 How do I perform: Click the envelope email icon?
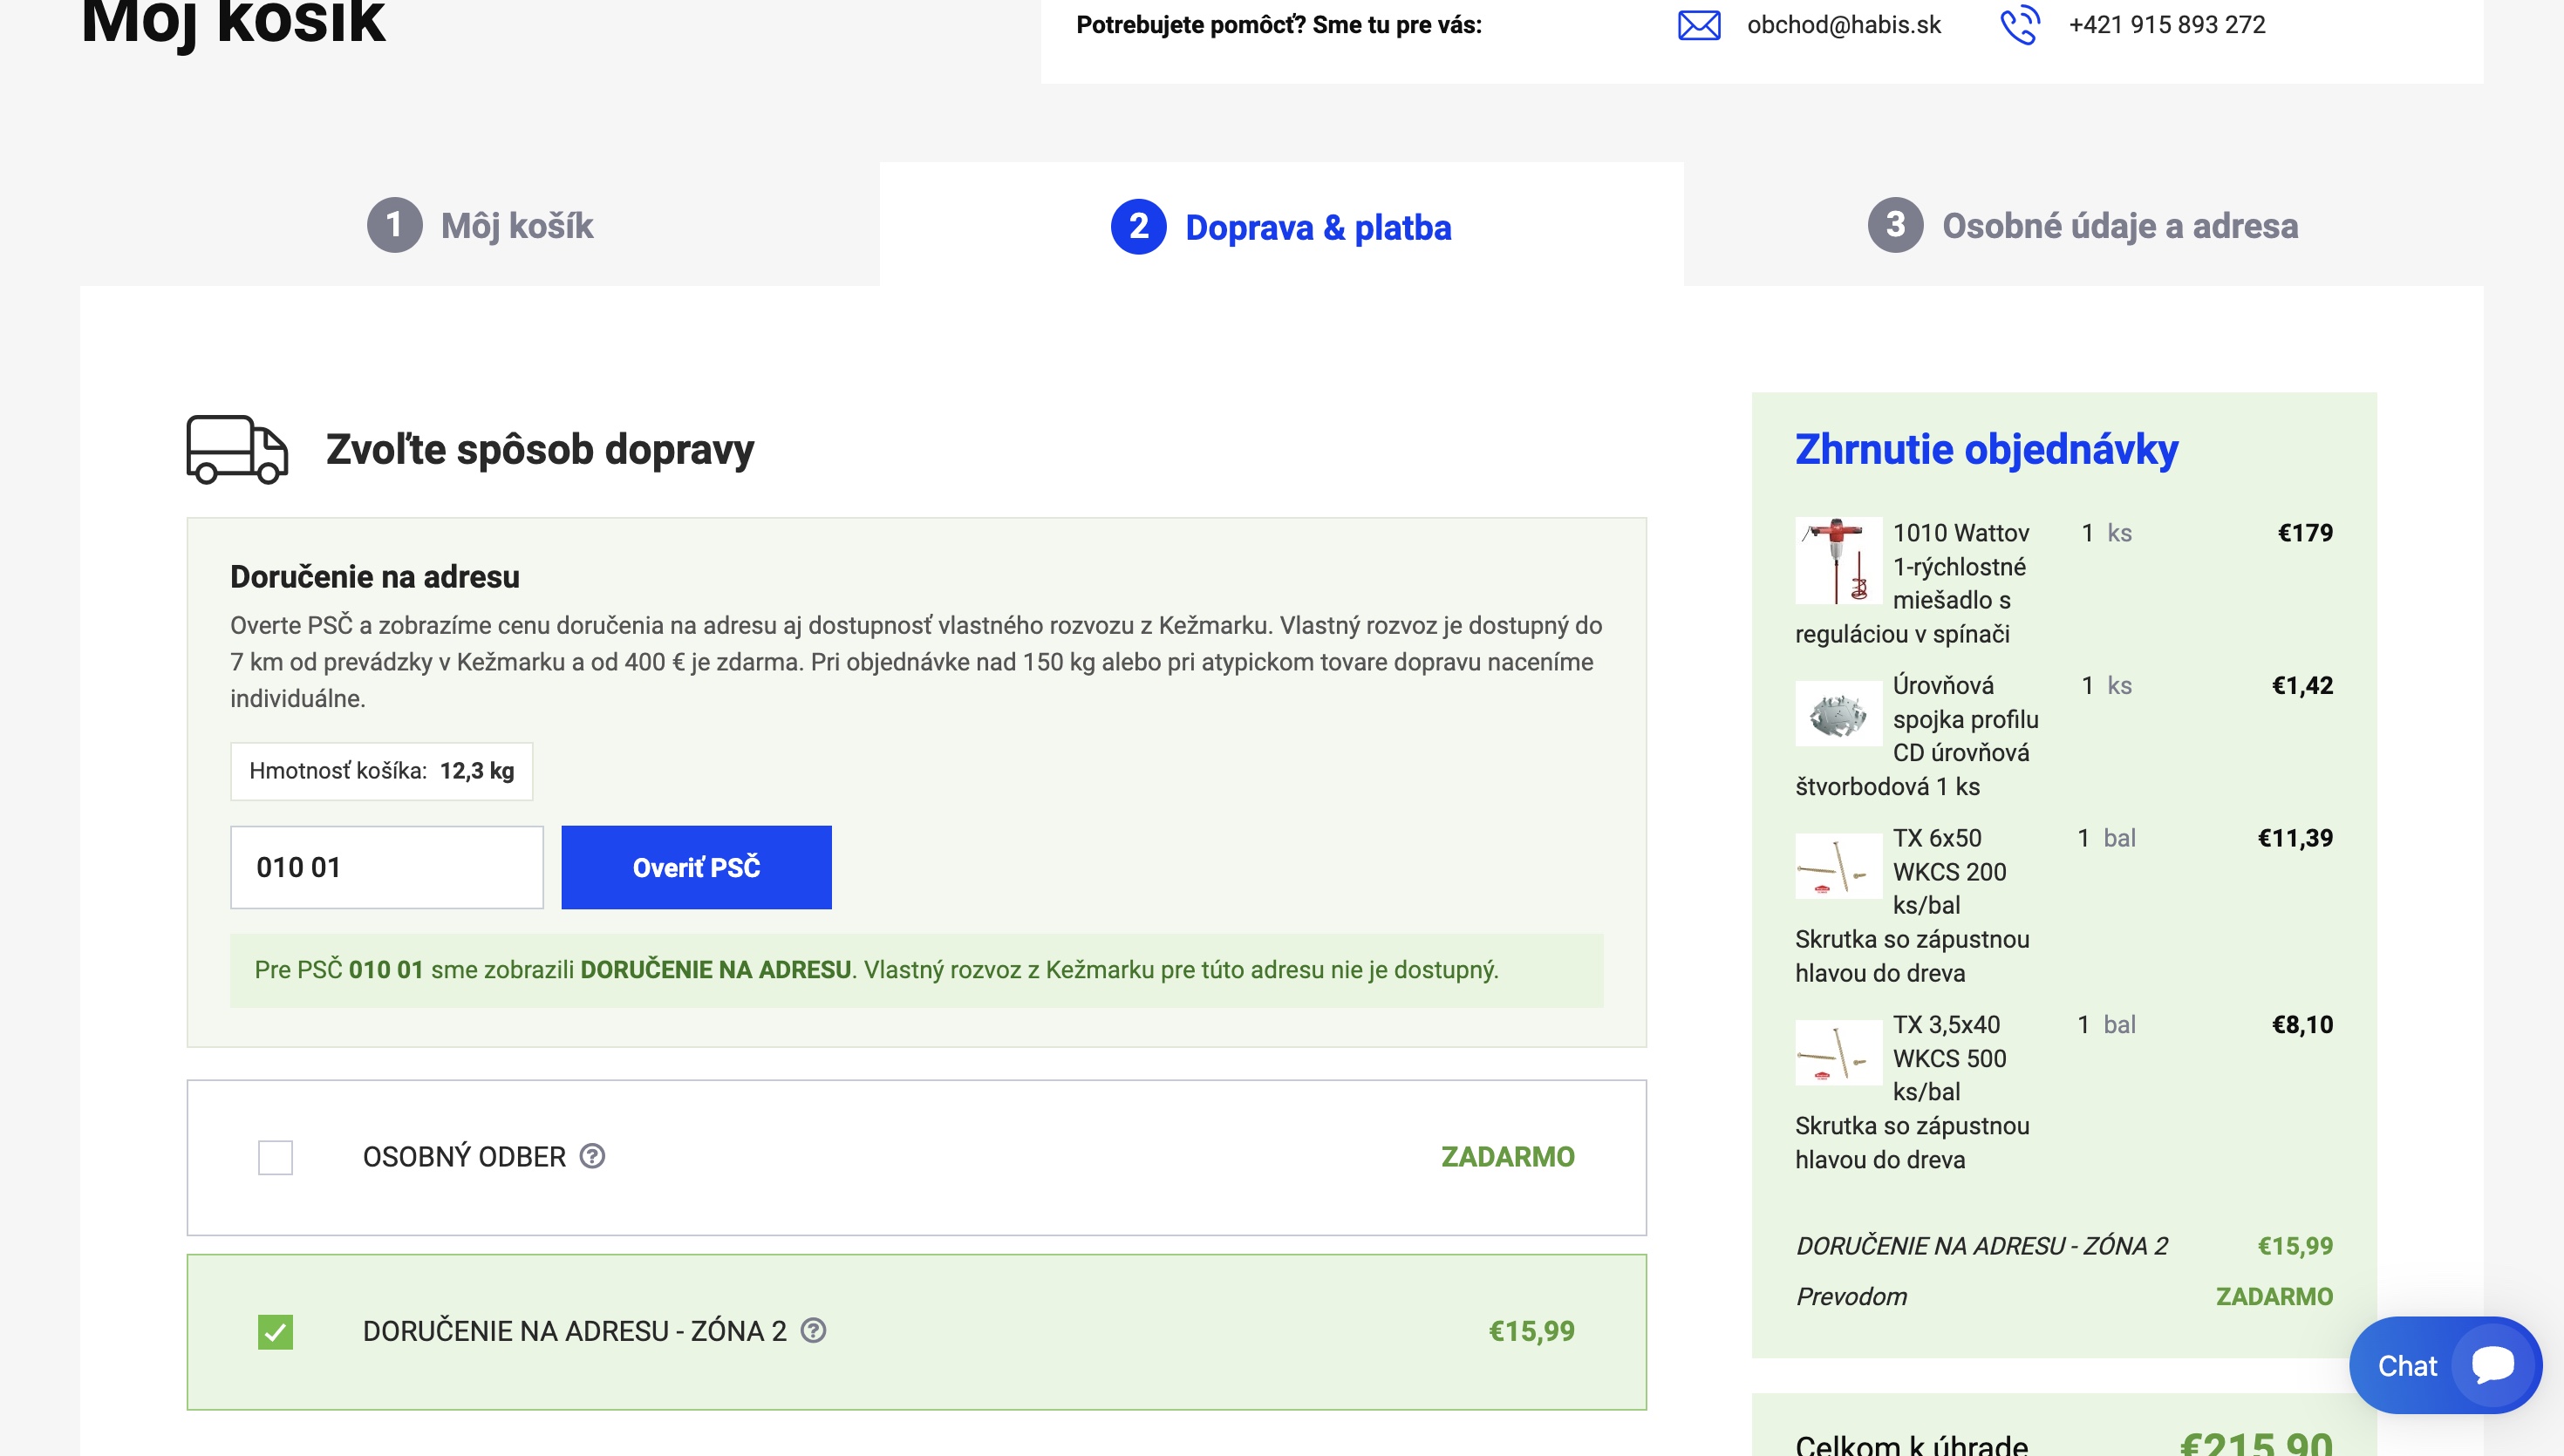click(x=1699, y=25)
